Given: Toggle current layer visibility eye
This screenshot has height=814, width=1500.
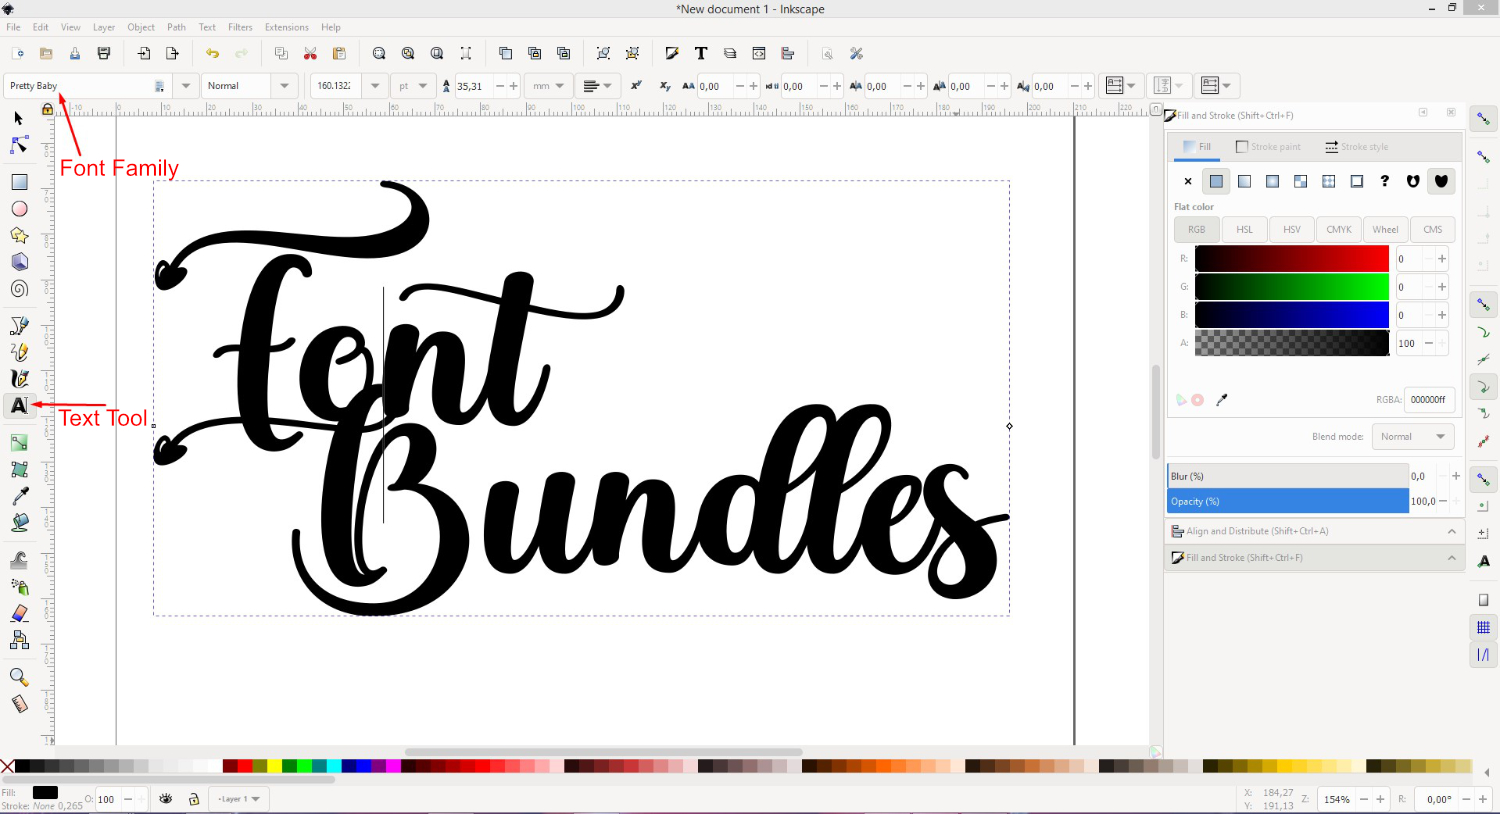Looking at the screenshot, I should (x=166, y=799).
